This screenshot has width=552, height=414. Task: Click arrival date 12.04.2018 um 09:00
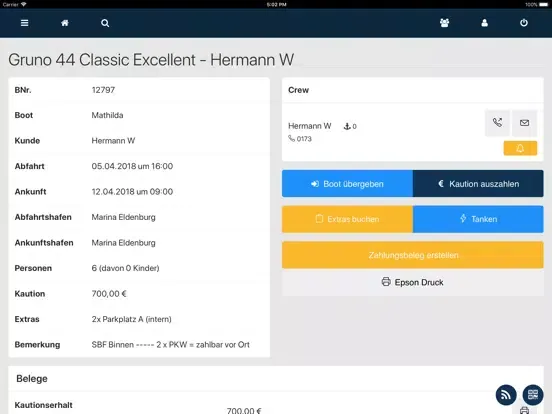click(132, 192)
